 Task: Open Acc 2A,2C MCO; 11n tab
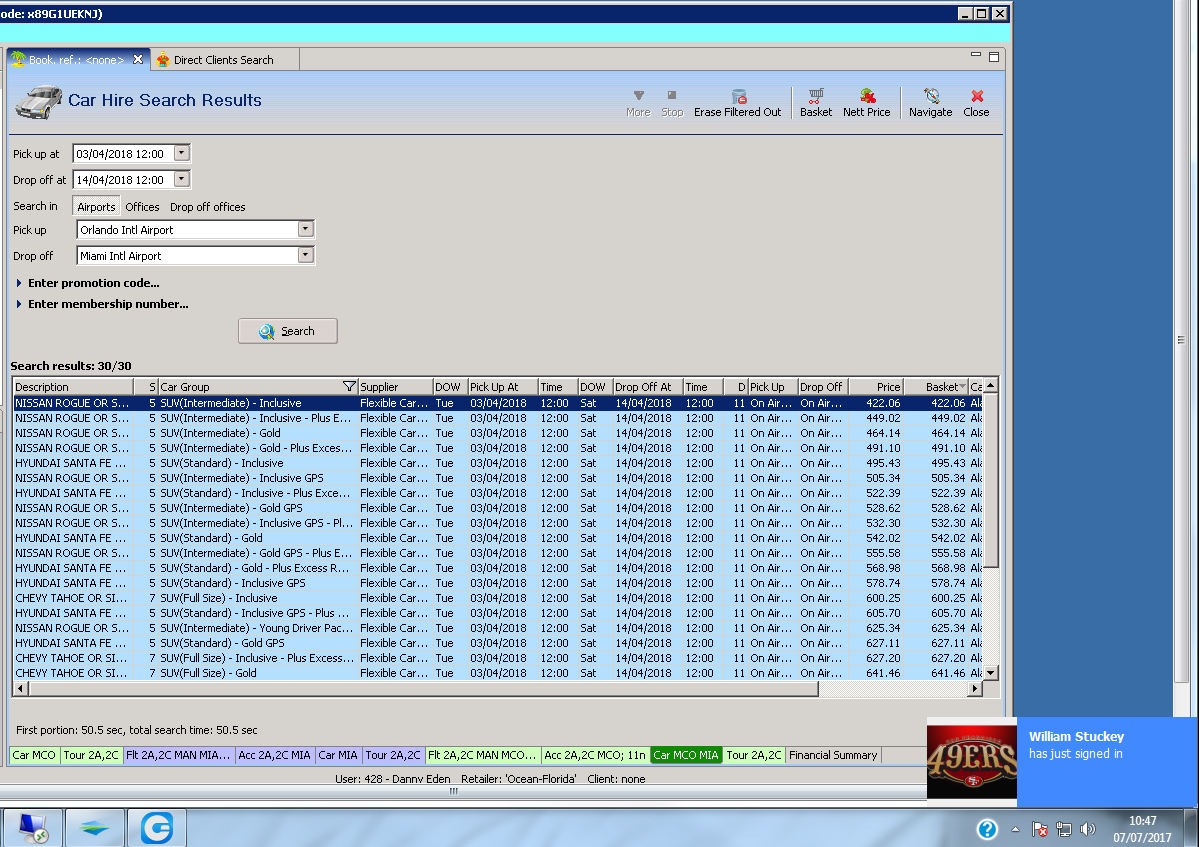tap(595, 755)
